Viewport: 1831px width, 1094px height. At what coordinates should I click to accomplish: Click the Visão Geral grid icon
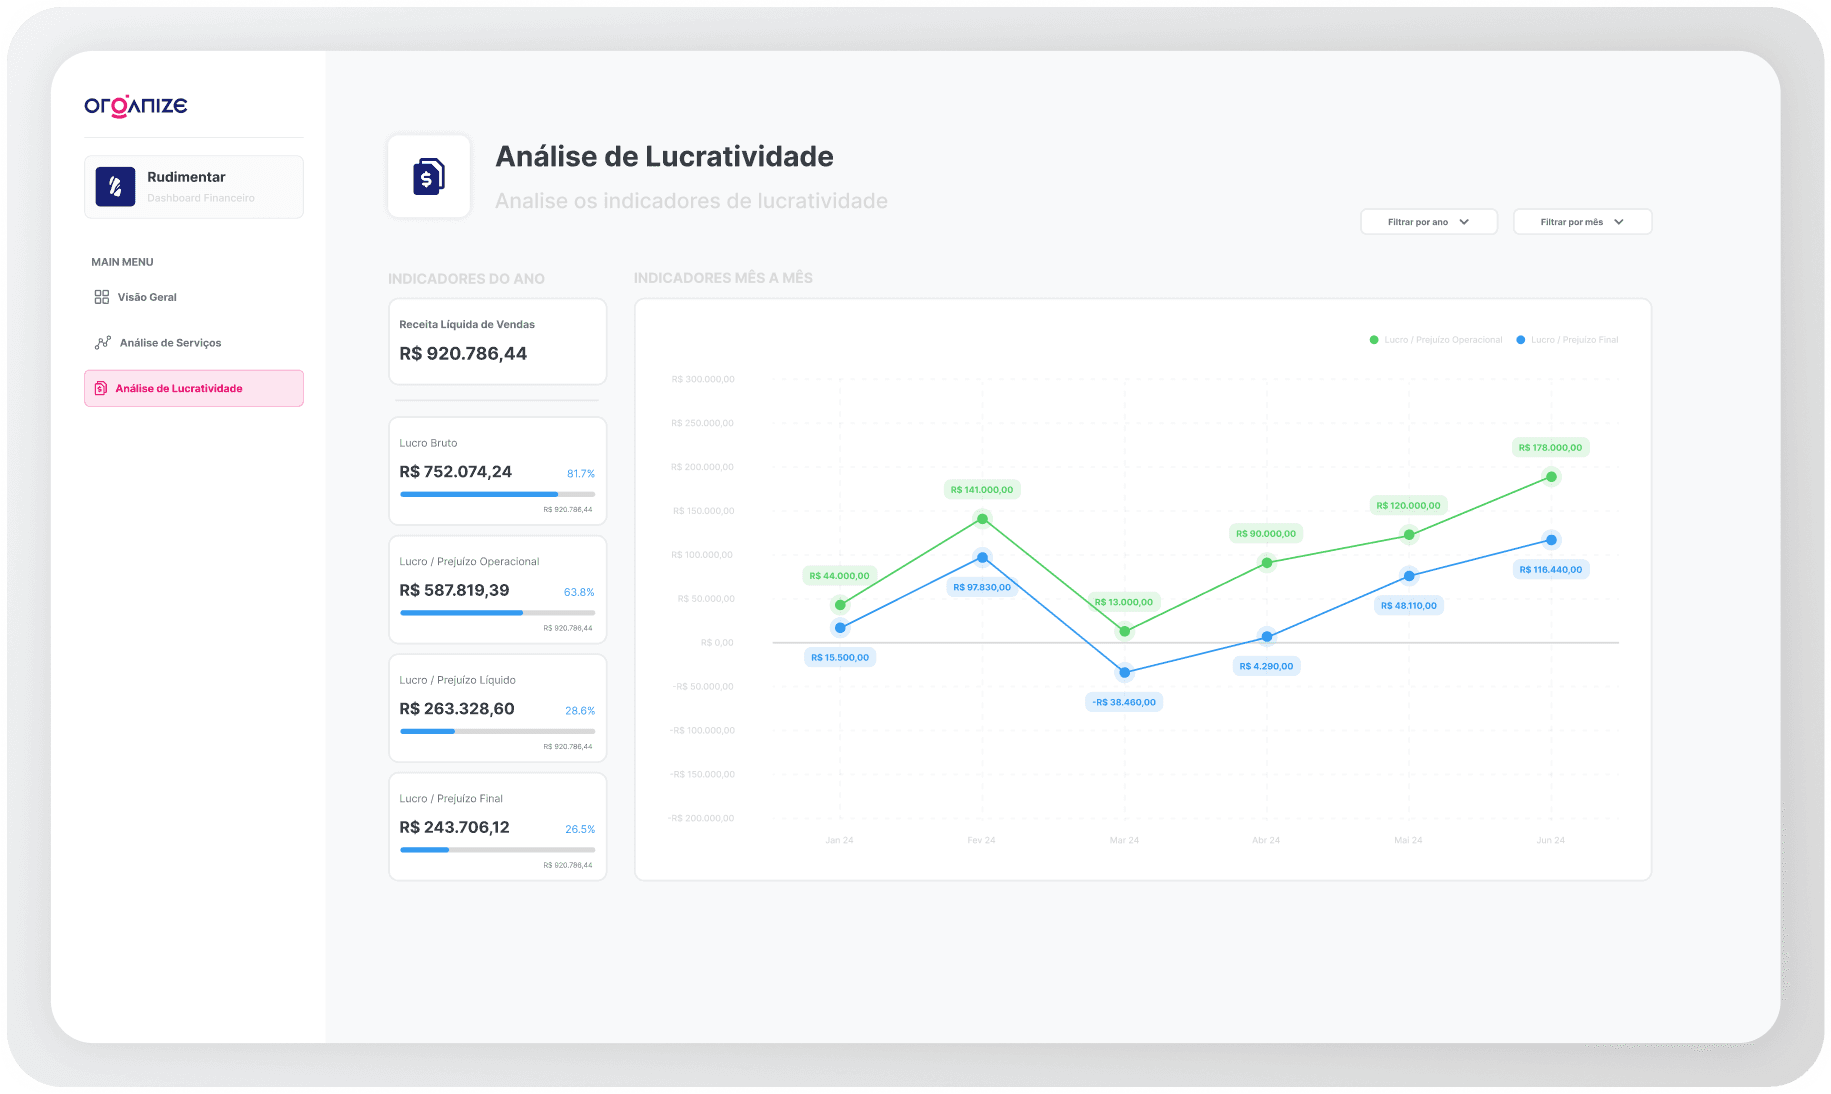click(x=102, y=297)
